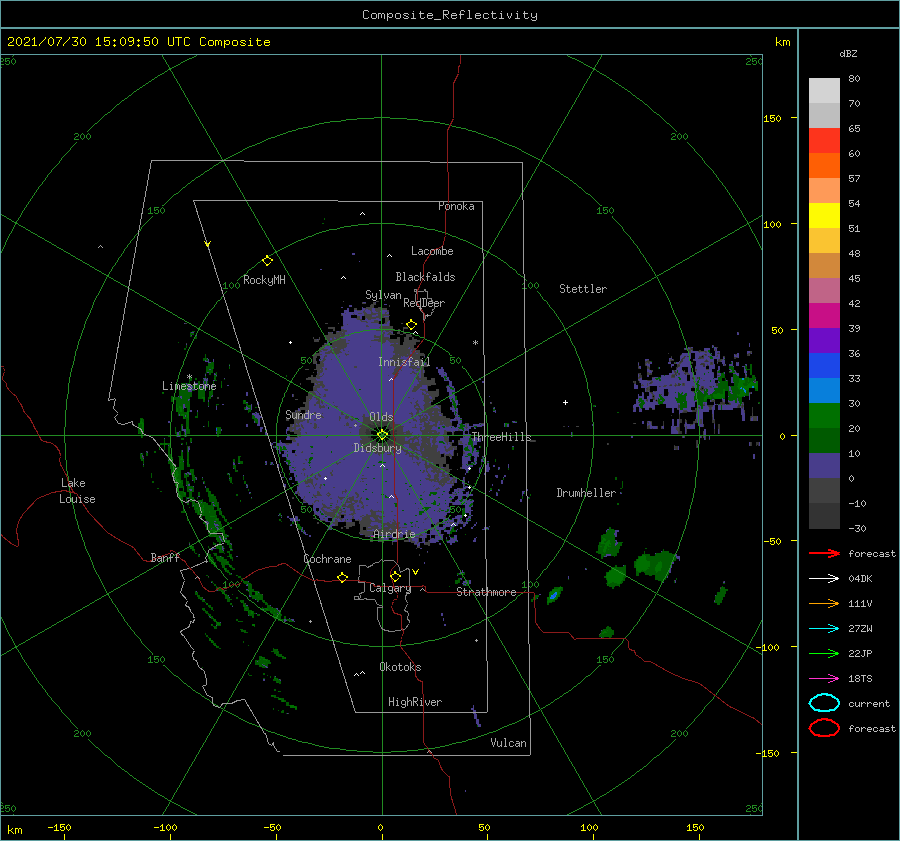Click the 36 dBZ purple swatch
This screenshot has width=900, height=841.
824,340
